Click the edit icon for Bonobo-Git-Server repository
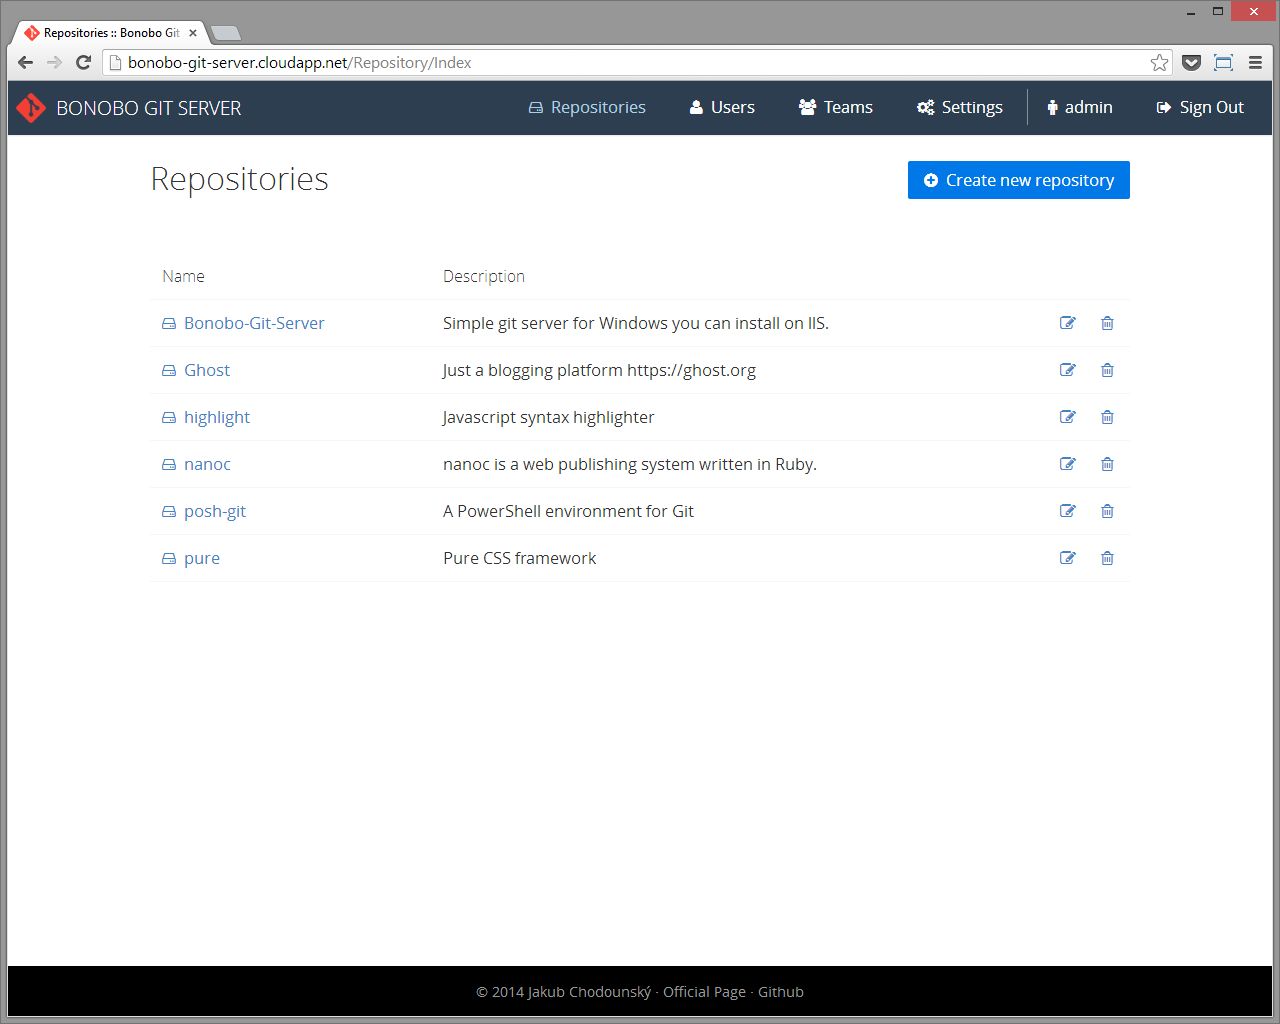Viewport: 1280px width, 1024px height. coord(1067,323)
